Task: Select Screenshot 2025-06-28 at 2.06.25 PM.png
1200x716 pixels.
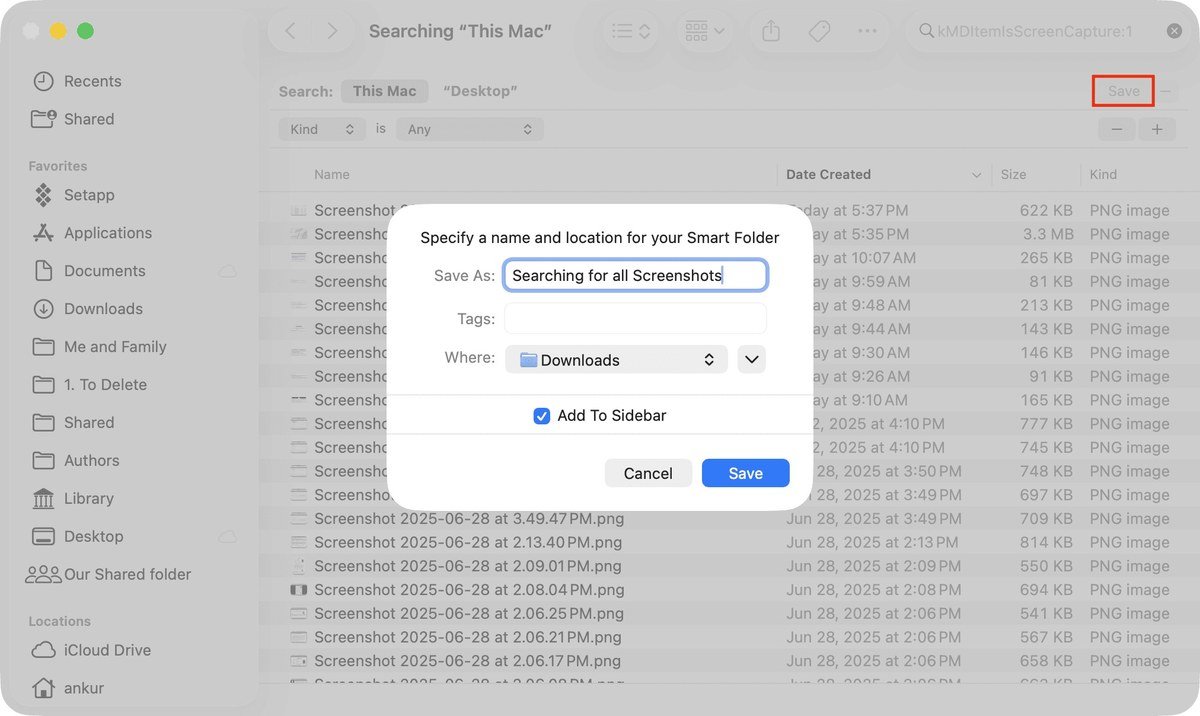Action: pos(468,613)
